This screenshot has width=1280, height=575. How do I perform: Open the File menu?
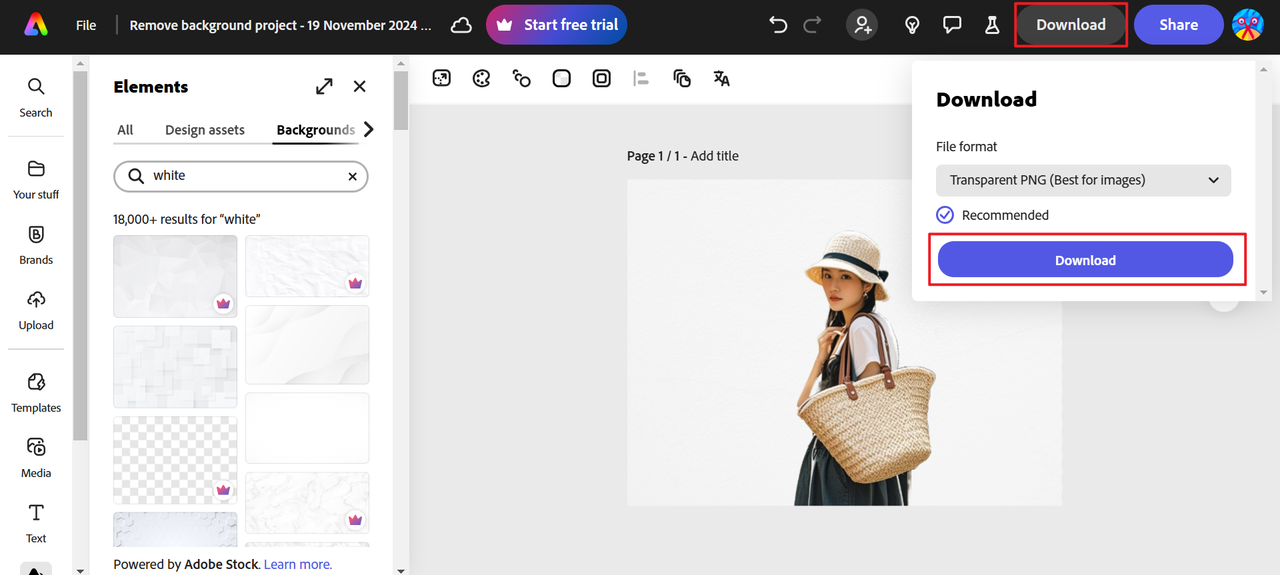pos(86,25)
